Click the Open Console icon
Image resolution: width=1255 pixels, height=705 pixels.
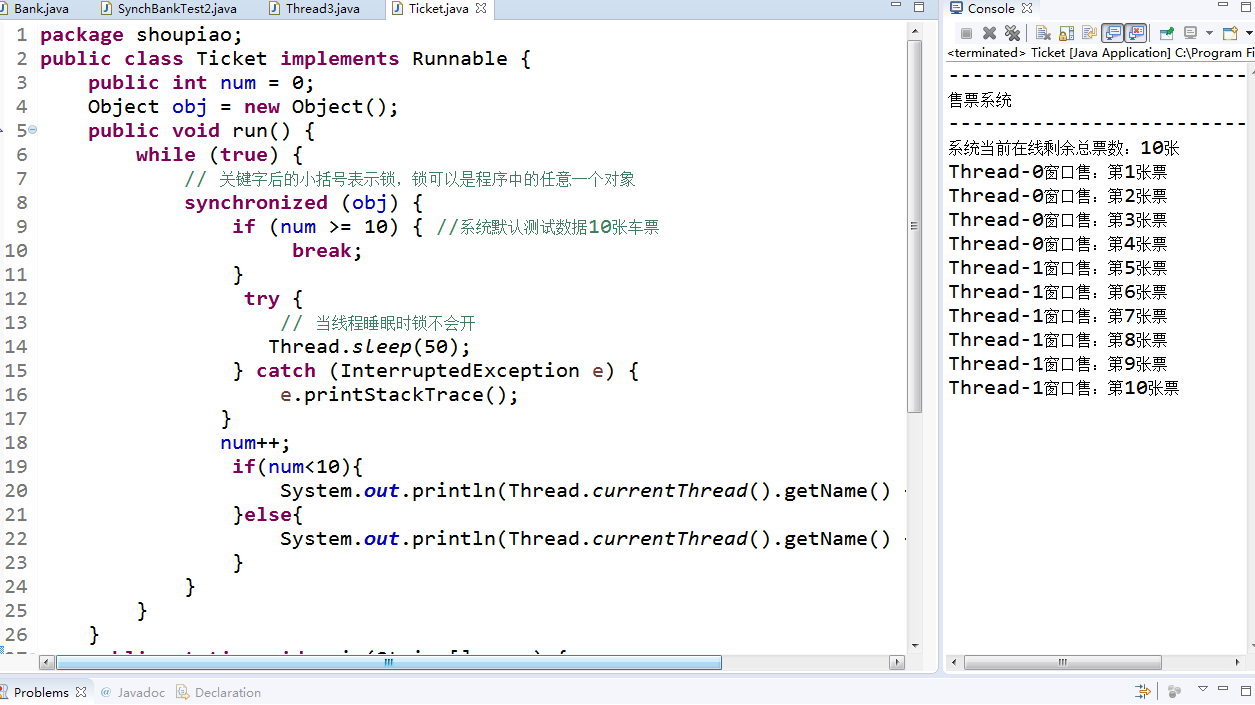point(1230,33)
